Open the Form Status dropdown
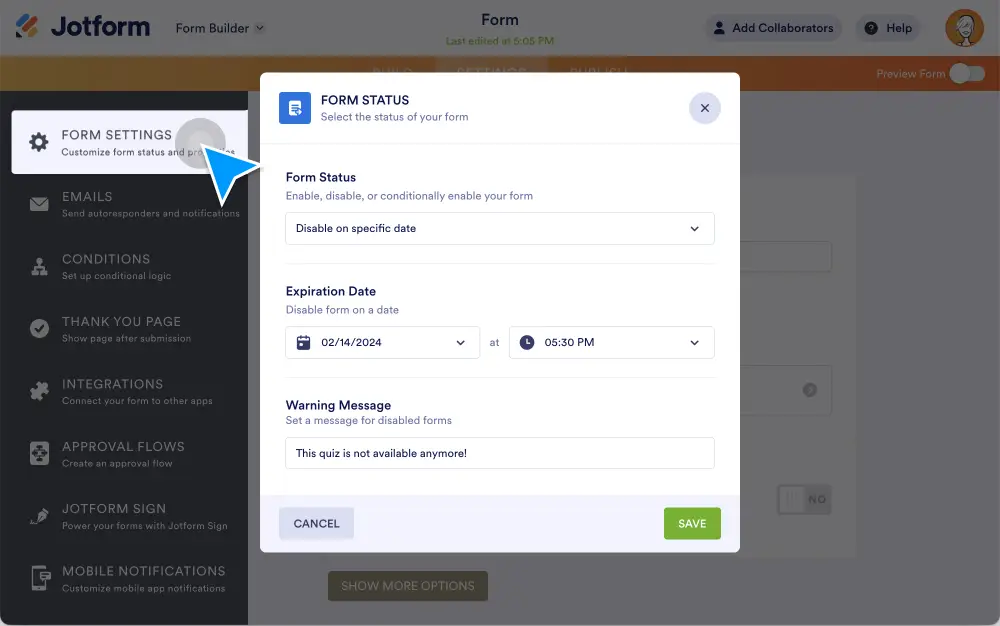 click(x=500, y=228)
